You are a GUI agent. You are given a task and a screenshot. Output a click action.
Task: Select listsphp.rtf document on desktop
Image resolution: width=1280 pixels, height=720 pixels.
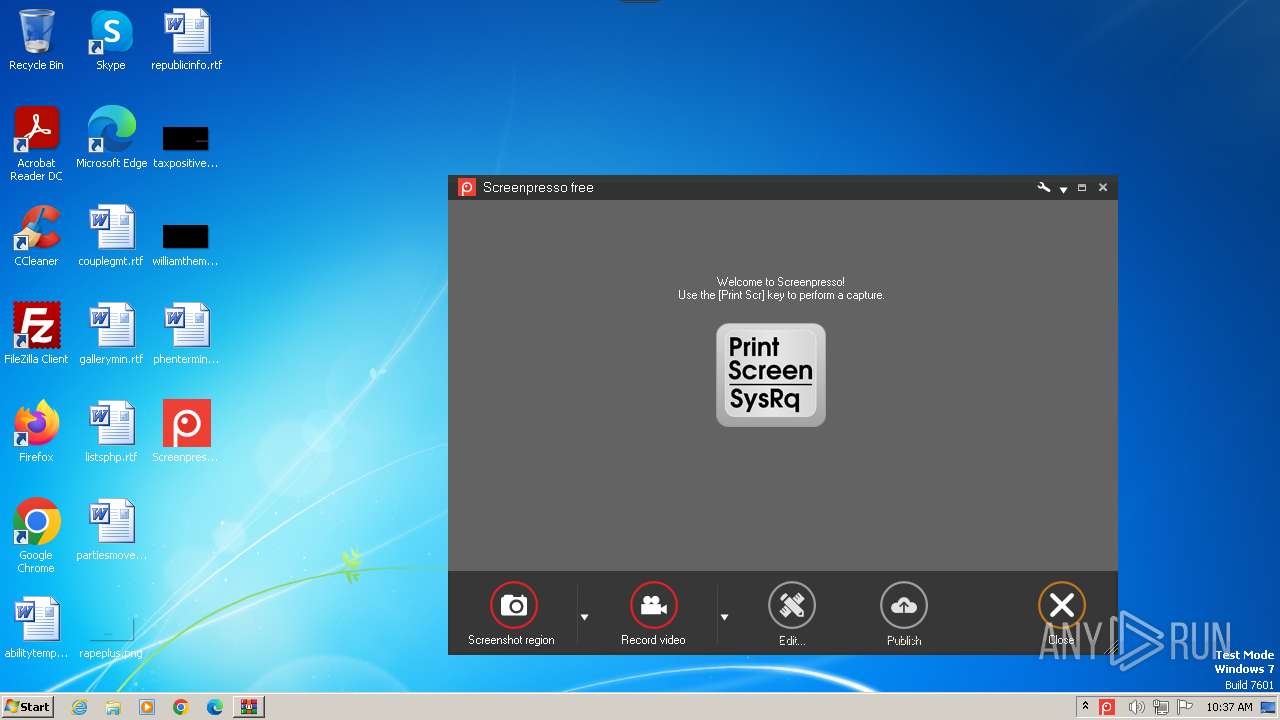tap(111, 432)
